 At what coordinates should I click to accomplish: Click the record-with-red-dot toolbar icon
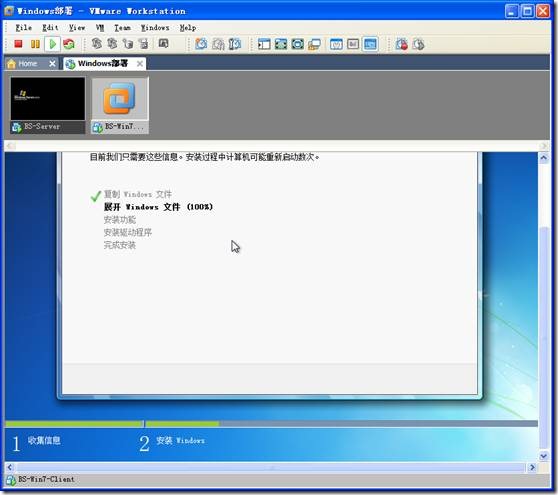tap(401, 44)
